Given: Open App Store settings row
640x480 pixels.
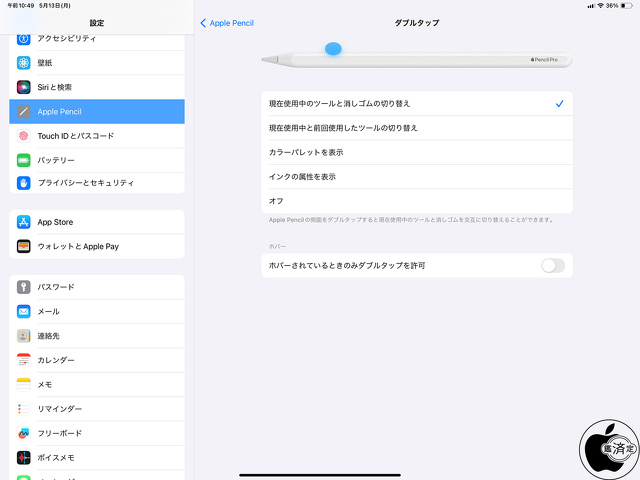Looking at the screenshot, I should coord(97,222).
